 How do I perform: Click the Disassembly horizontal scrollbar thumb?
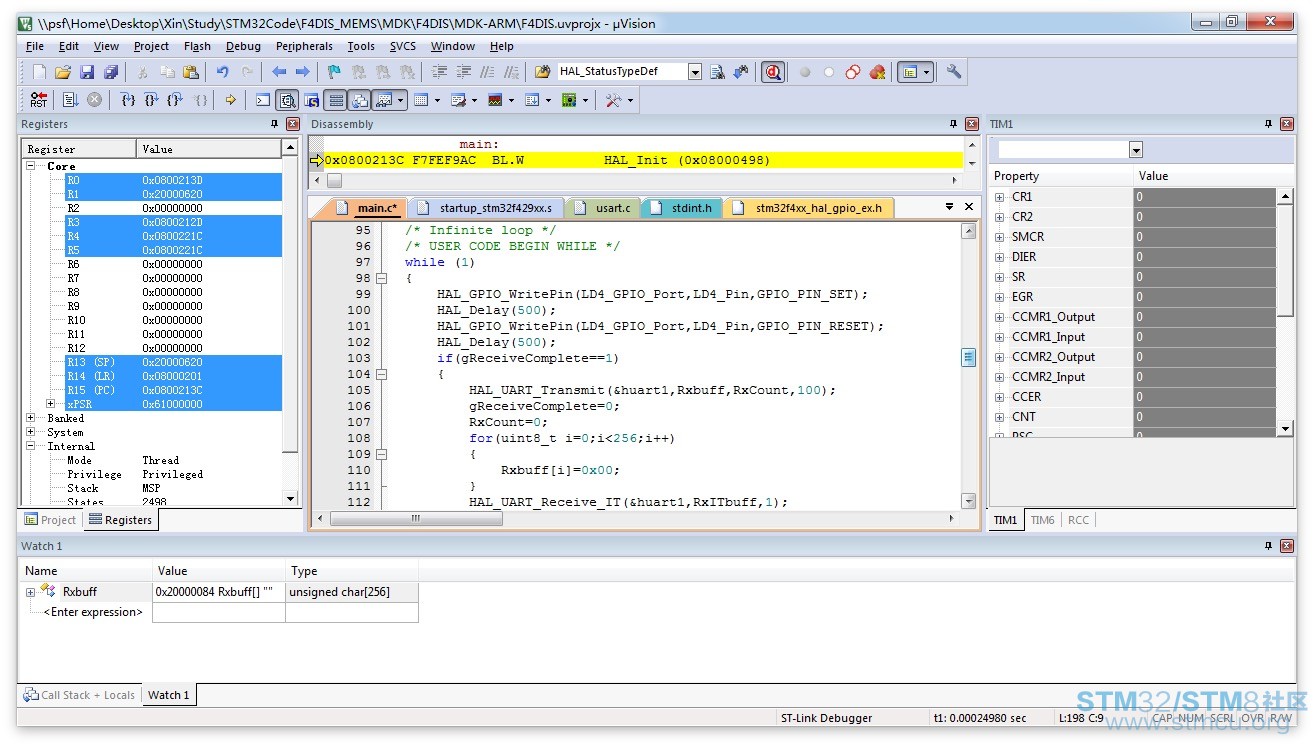pos(334,181)
